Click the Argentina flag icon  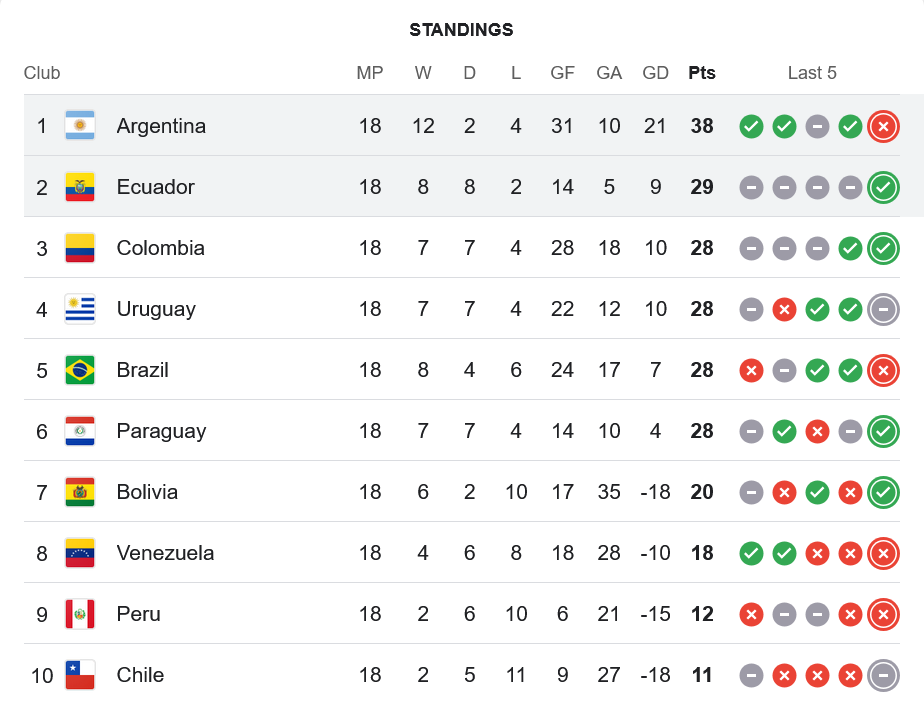click(80, 126)
